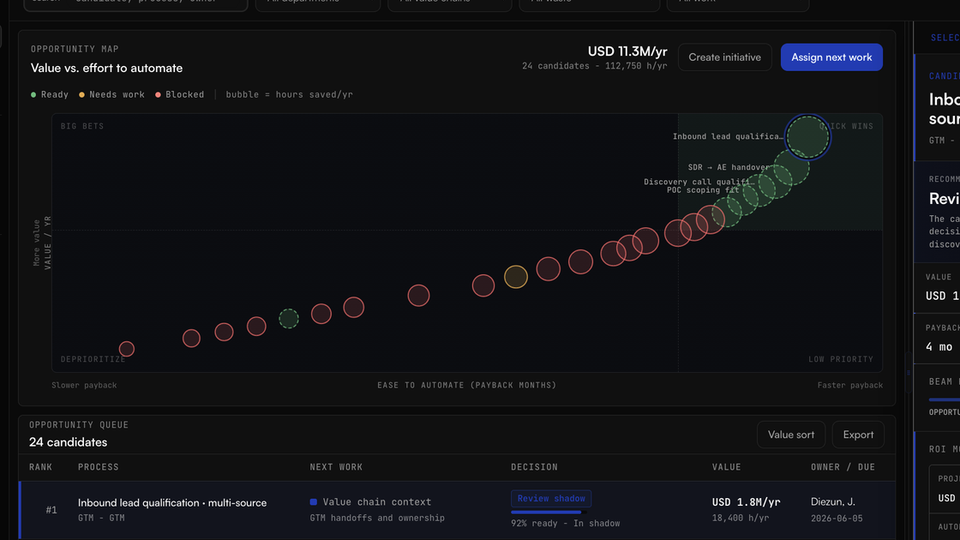This screenshot has height=540, width=960.
Task: Click the 'POC scoping fit' bubble label
Action: click(703, 190)
